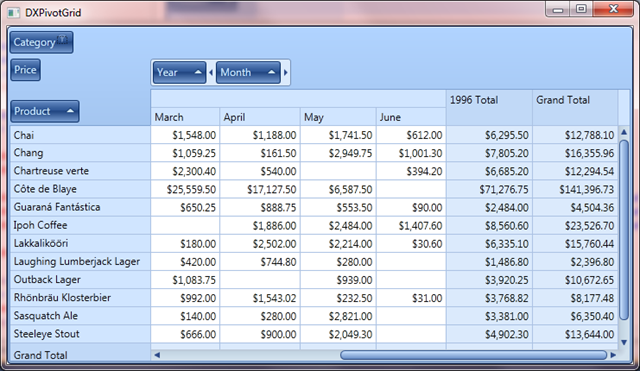Click the vertical scrollbar up arrow

[624, 132]
